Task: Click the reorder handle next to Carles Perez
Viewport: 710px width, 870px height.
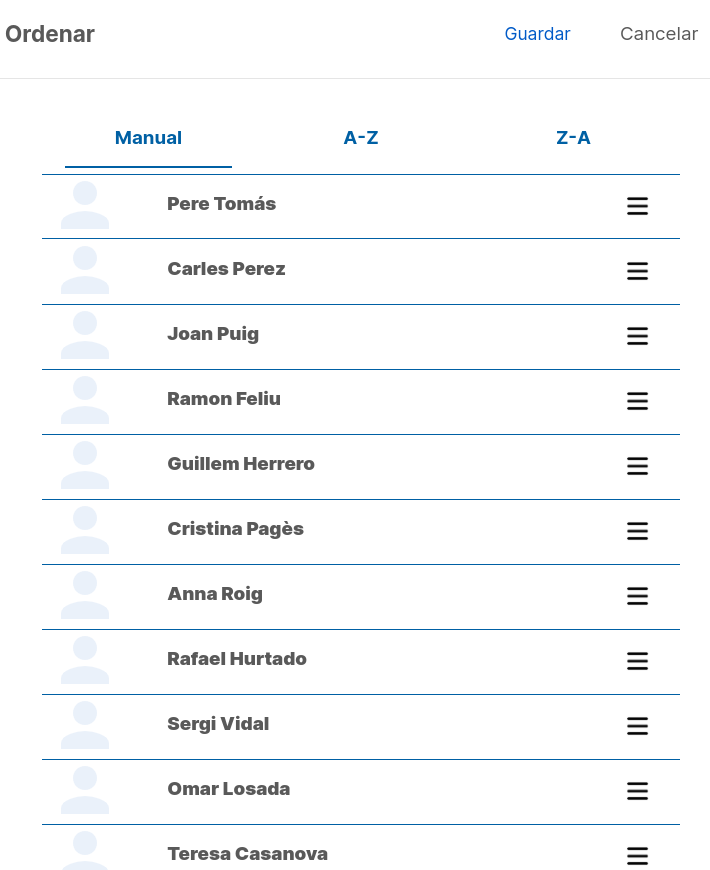Action: point(637,271)
